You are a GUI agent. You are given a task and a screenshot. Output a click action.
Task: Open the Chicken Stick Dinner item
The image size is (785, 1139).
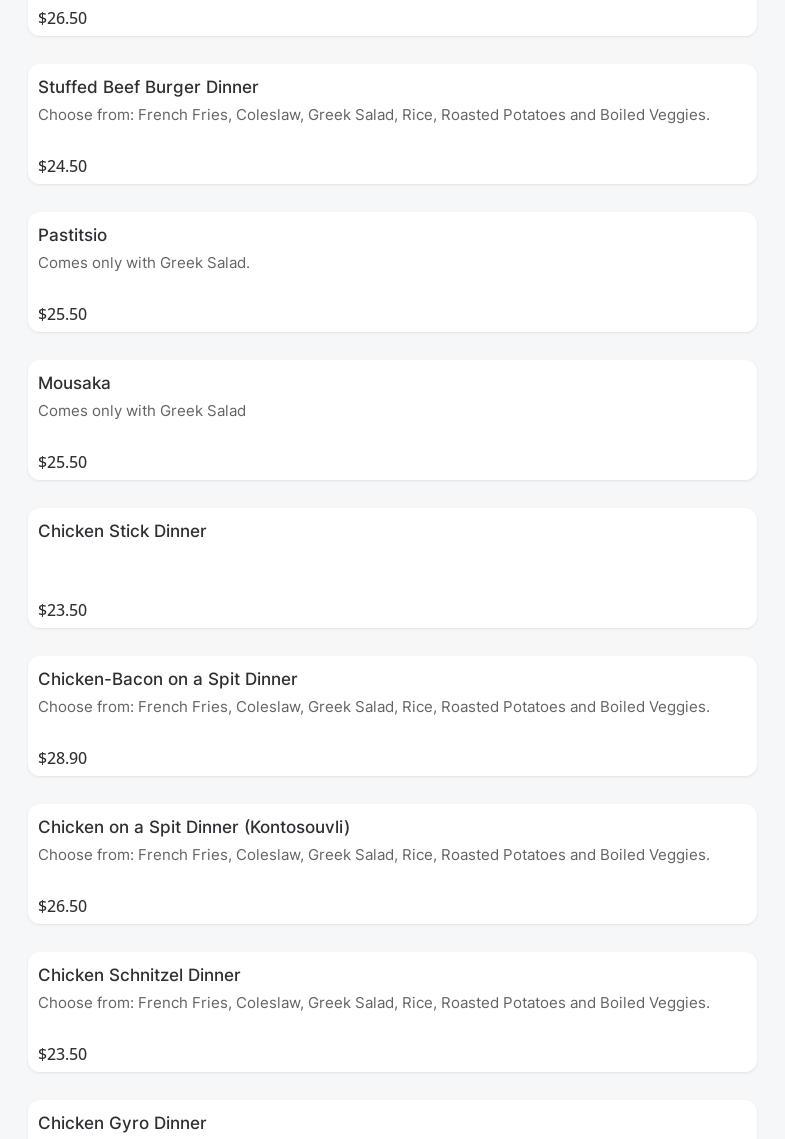[122, 531]
